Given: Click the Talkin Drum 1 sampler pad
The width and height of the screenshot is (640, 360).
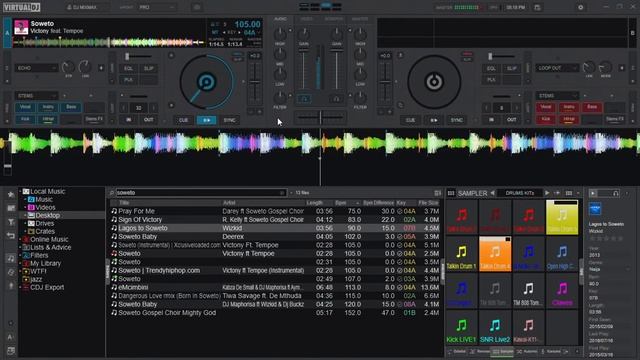Looking at the screenshot, I should [x=461, y=254].
